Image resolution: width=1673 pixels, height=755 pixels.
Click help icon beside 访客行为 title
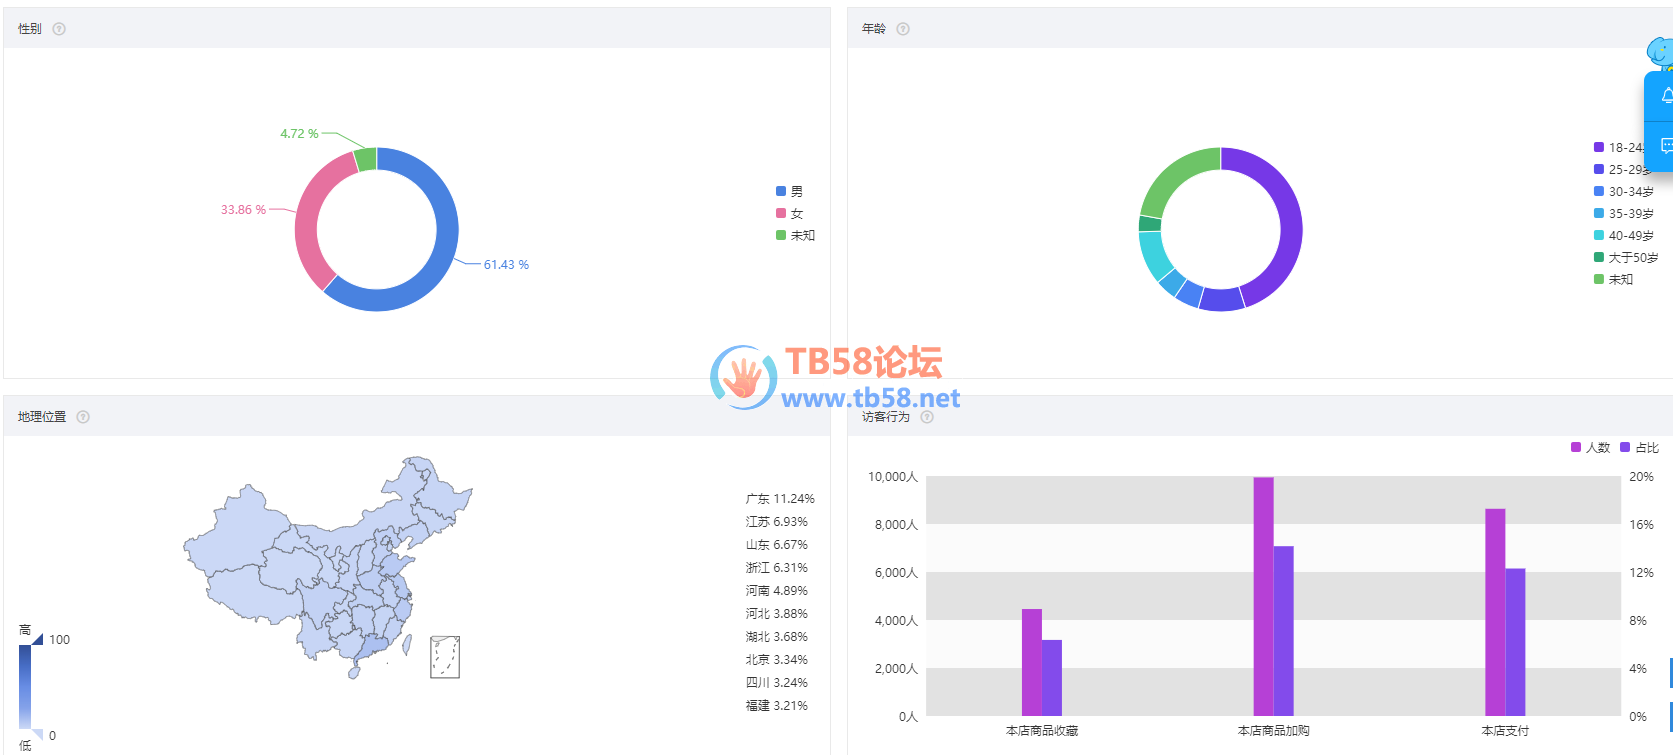(927, 417)
